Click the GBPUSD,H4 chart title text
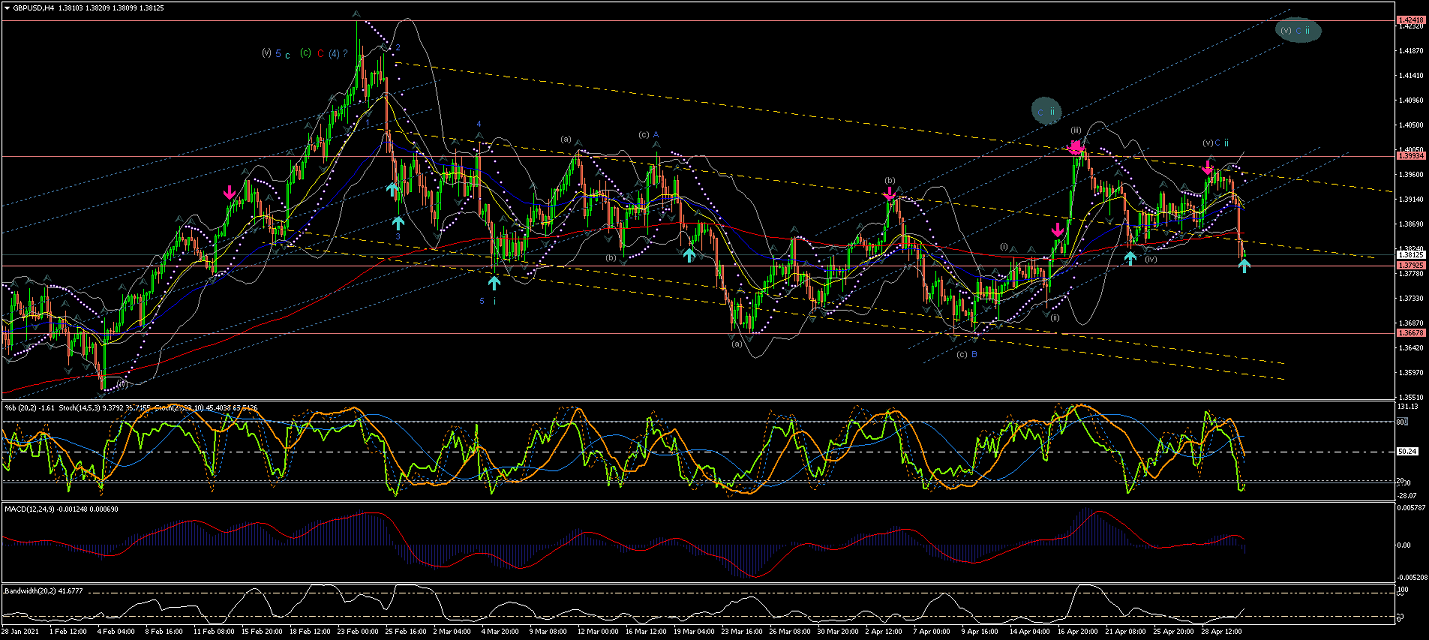The width and height of the screenshot is (1429, 640). point(36,7)
